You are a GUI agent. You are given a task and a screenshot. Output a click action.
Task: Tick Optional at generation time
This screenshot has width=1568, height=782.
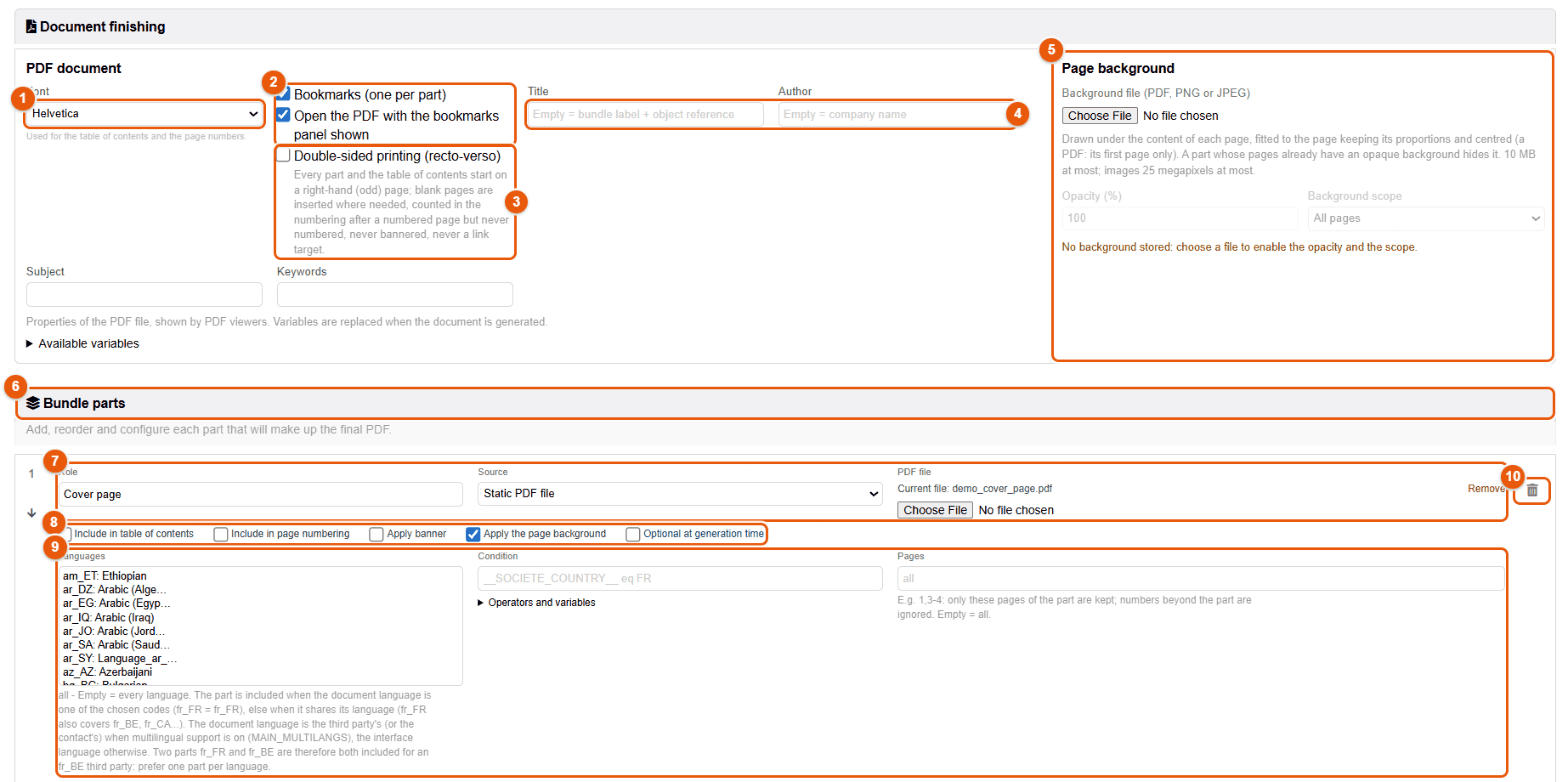coord(633,534)
